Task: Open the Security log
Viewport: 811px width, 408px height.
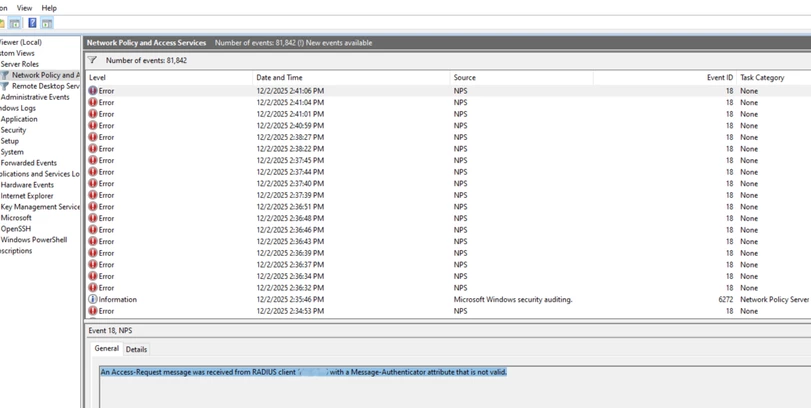Action: point(13,130)
